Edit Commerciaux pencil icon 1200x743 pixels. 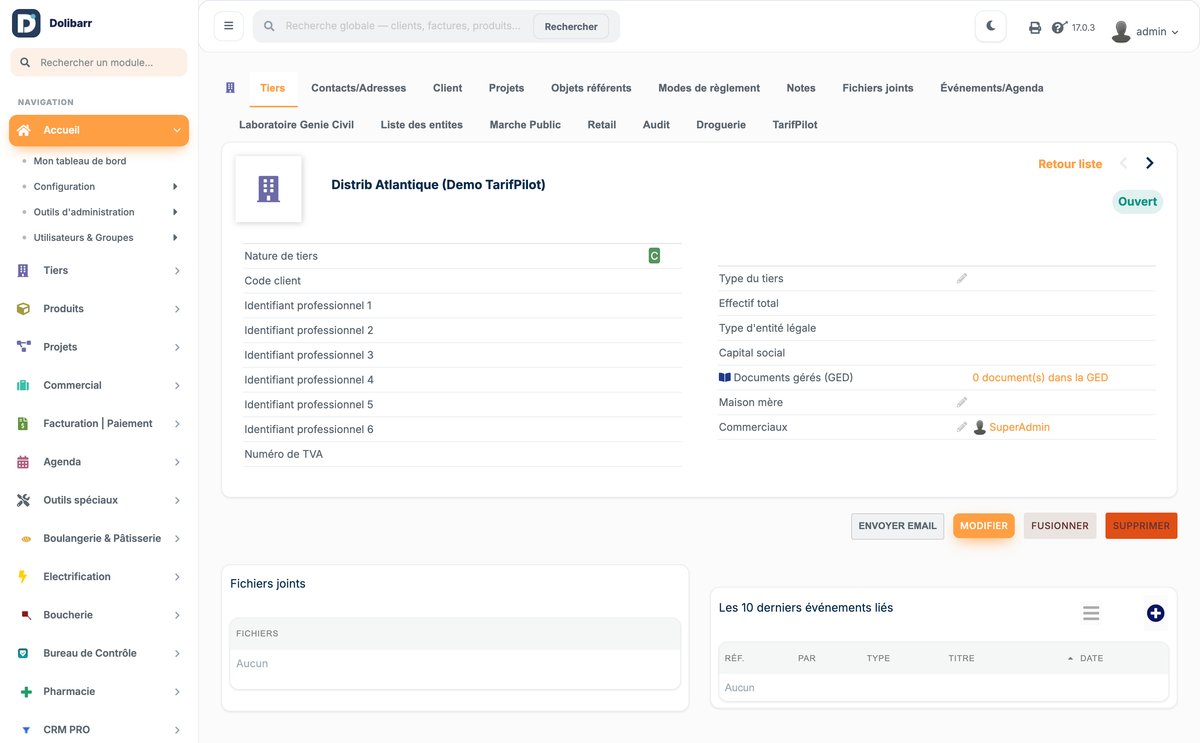pyautogui.click(x=962, y=427)
